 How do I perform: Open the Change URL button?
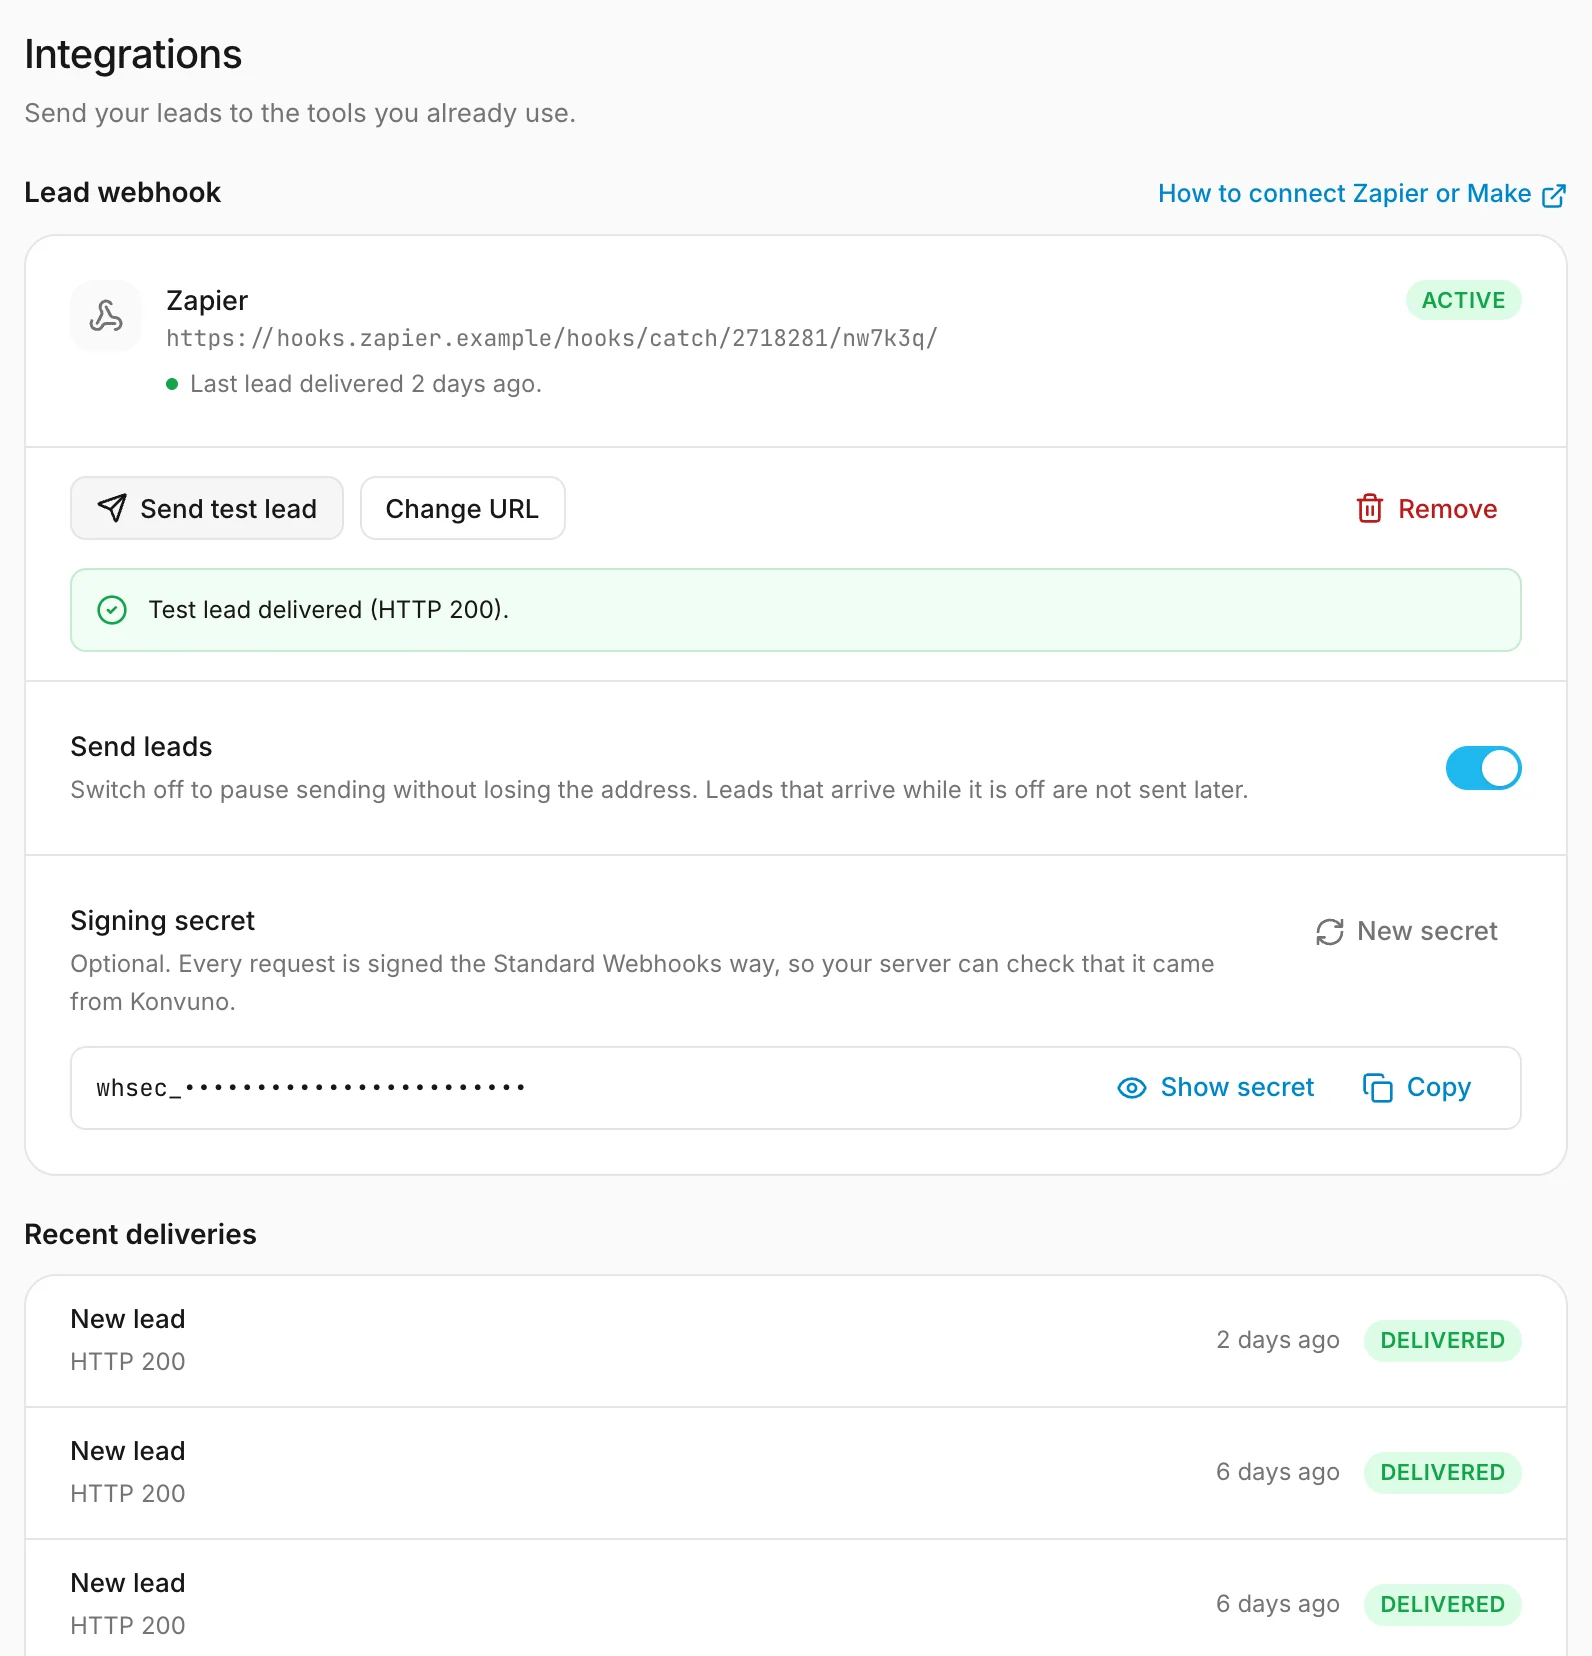tap(462, 508)
